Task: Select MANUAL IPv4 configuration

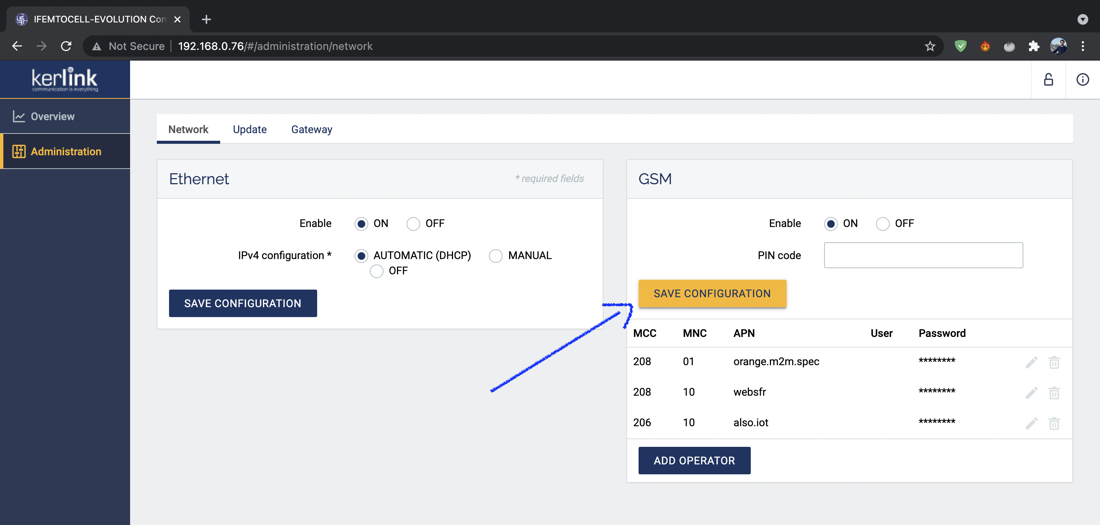Action: tap(496, 256)
